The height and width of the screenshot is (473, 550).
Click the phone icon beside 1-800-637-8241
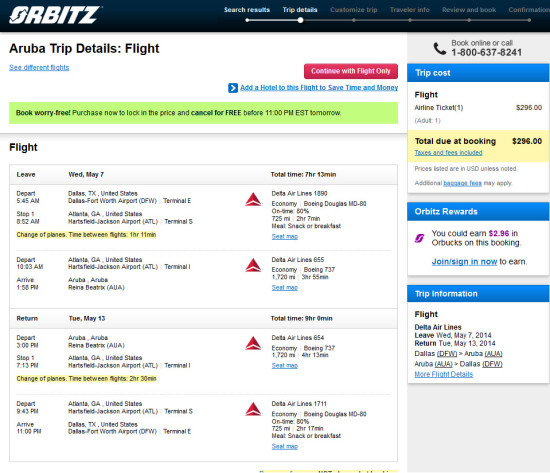tap(440, 48)
